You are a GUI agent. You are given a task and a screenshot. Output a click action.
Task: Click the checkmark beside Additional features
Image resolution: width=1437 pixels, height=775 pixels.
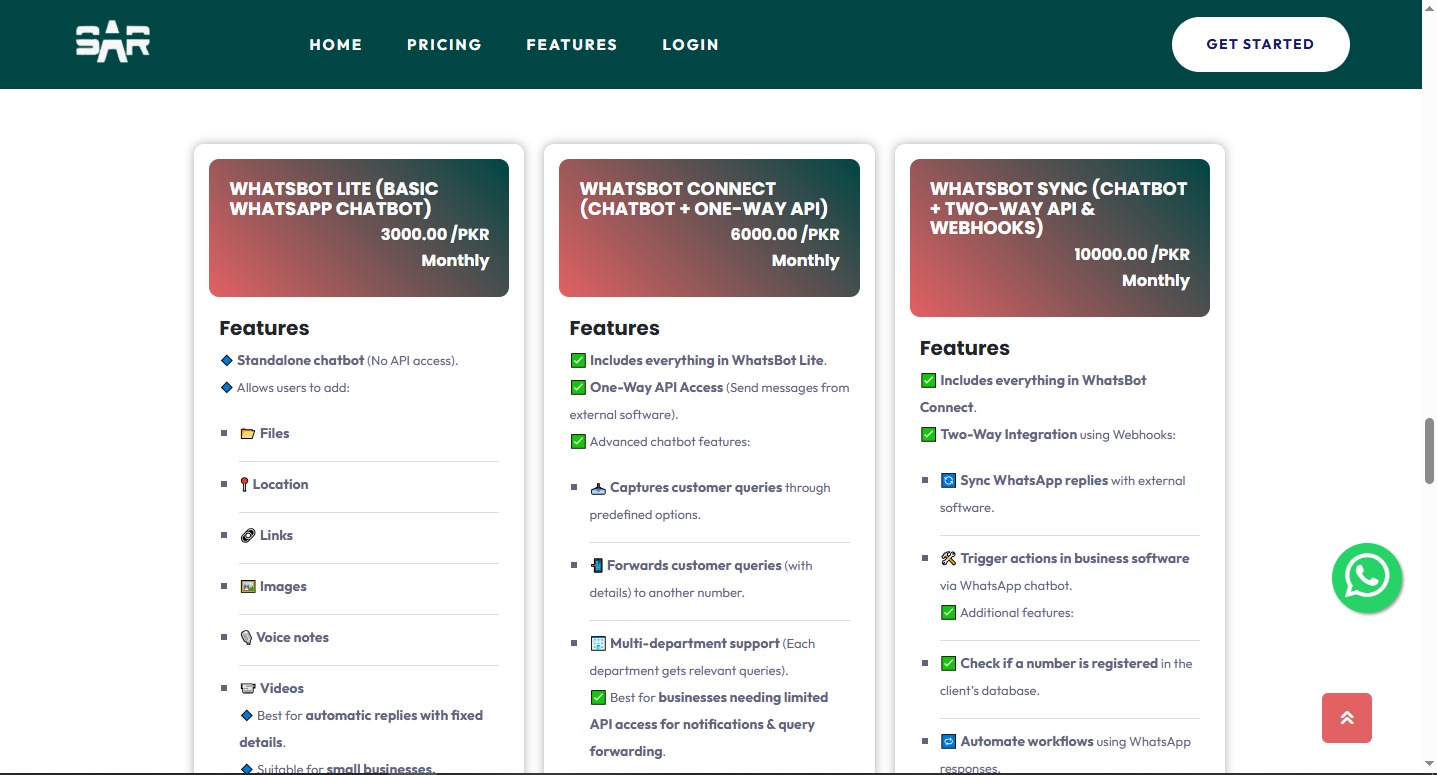pyautogui.click(x=948, y=612)
